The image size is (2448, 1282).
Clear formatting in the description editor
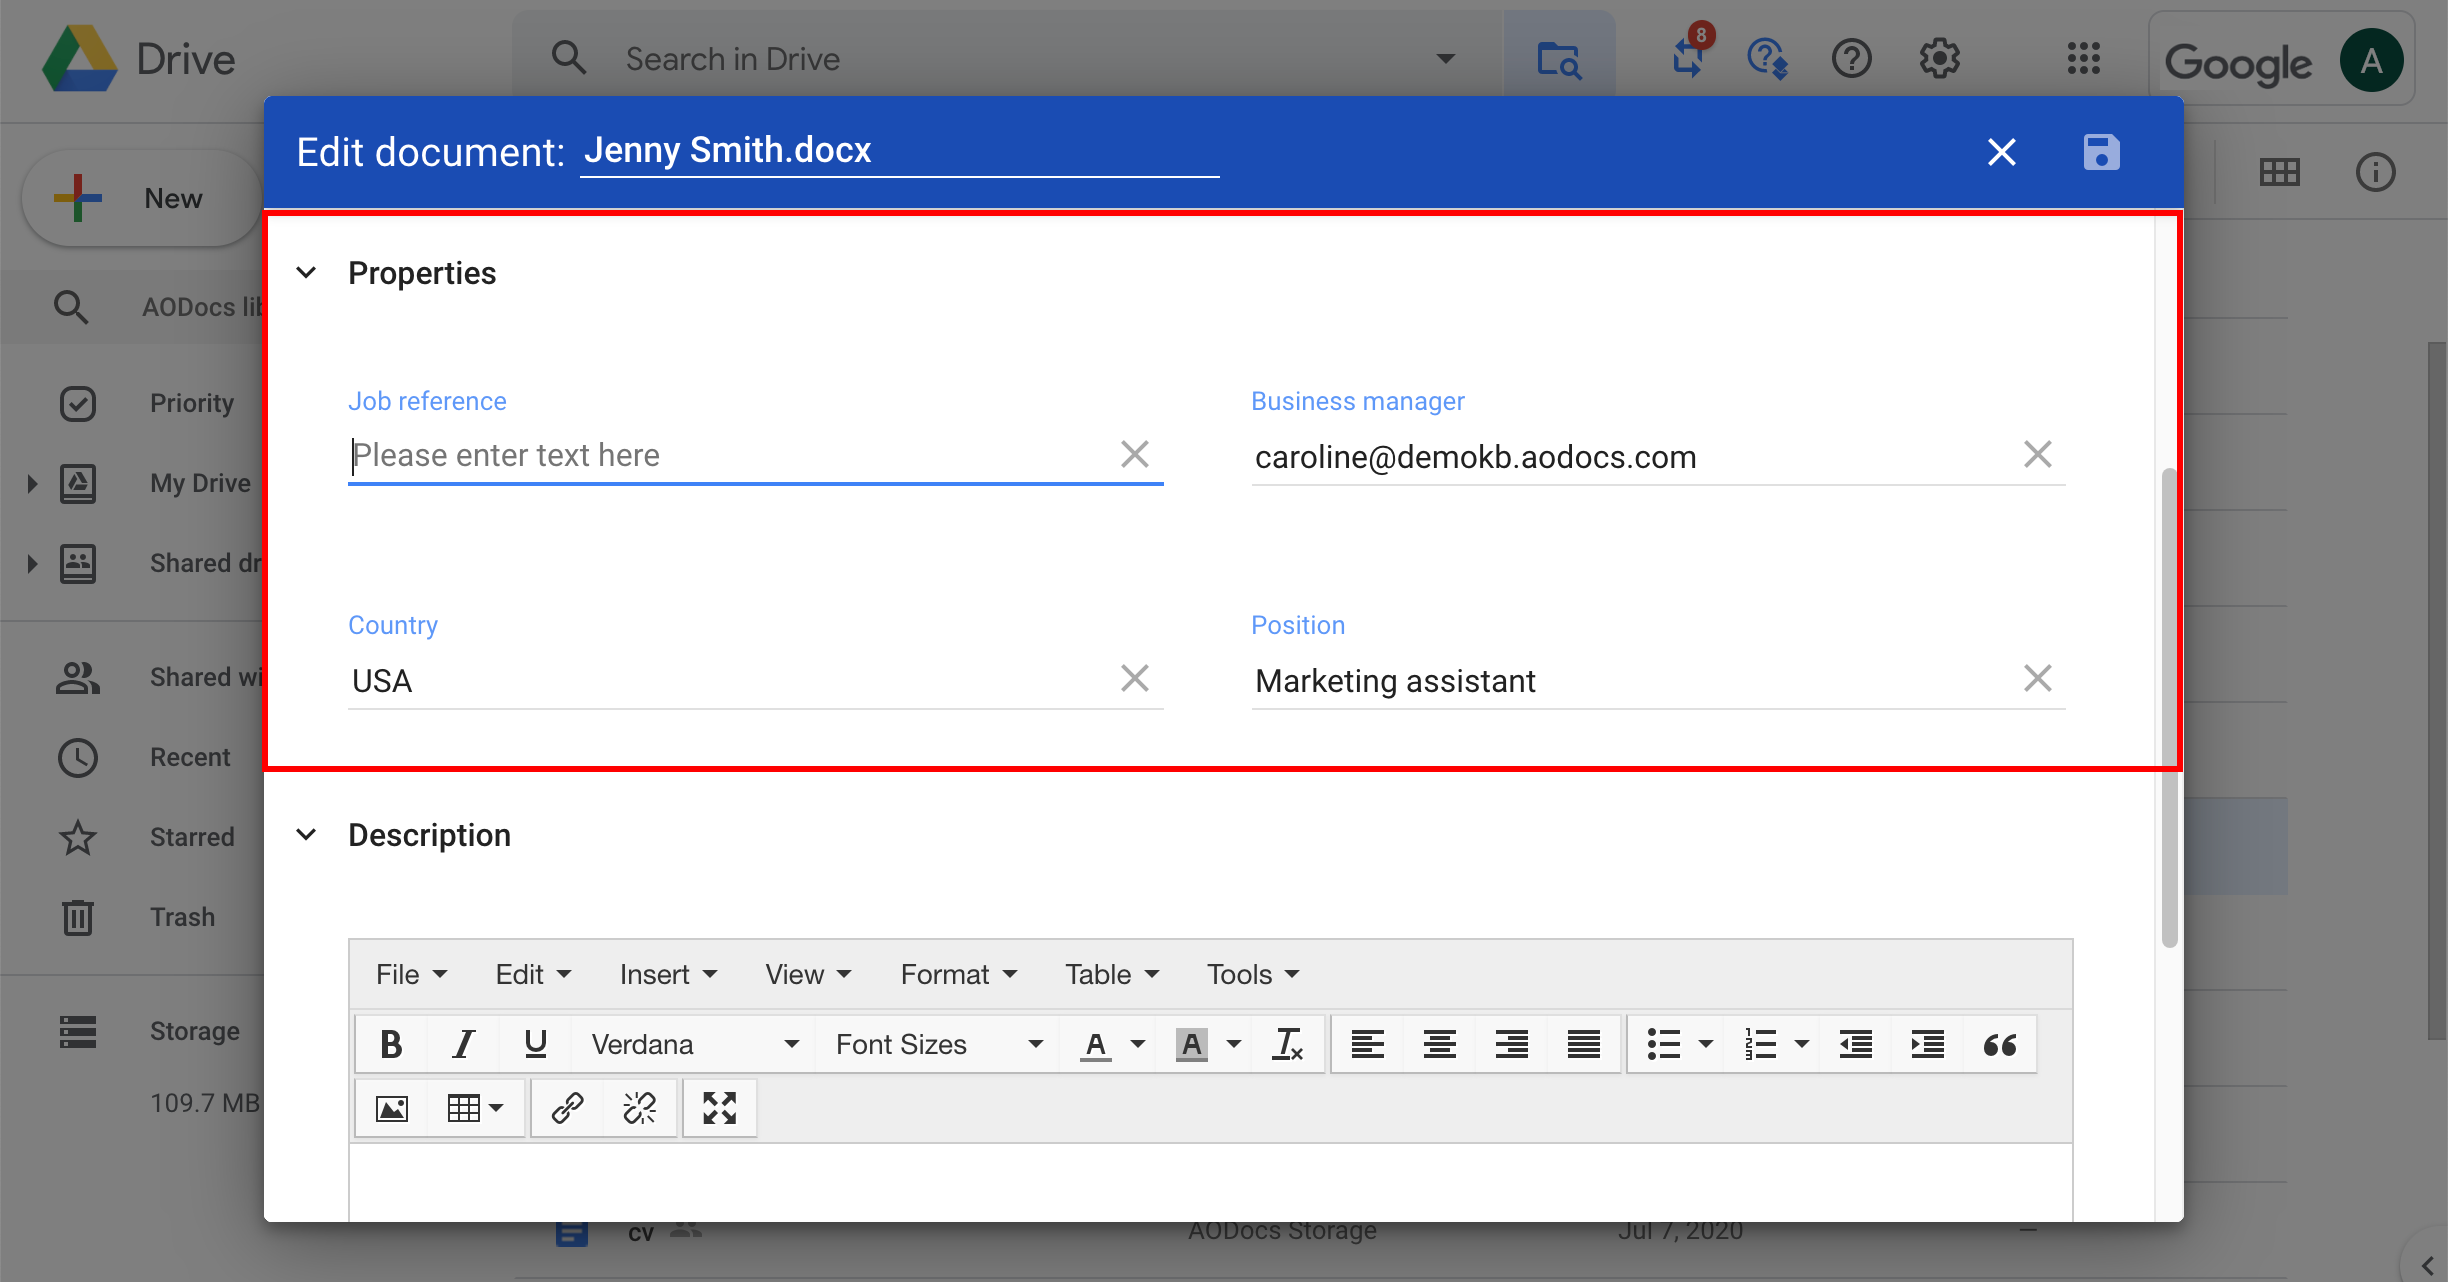1287,1044
